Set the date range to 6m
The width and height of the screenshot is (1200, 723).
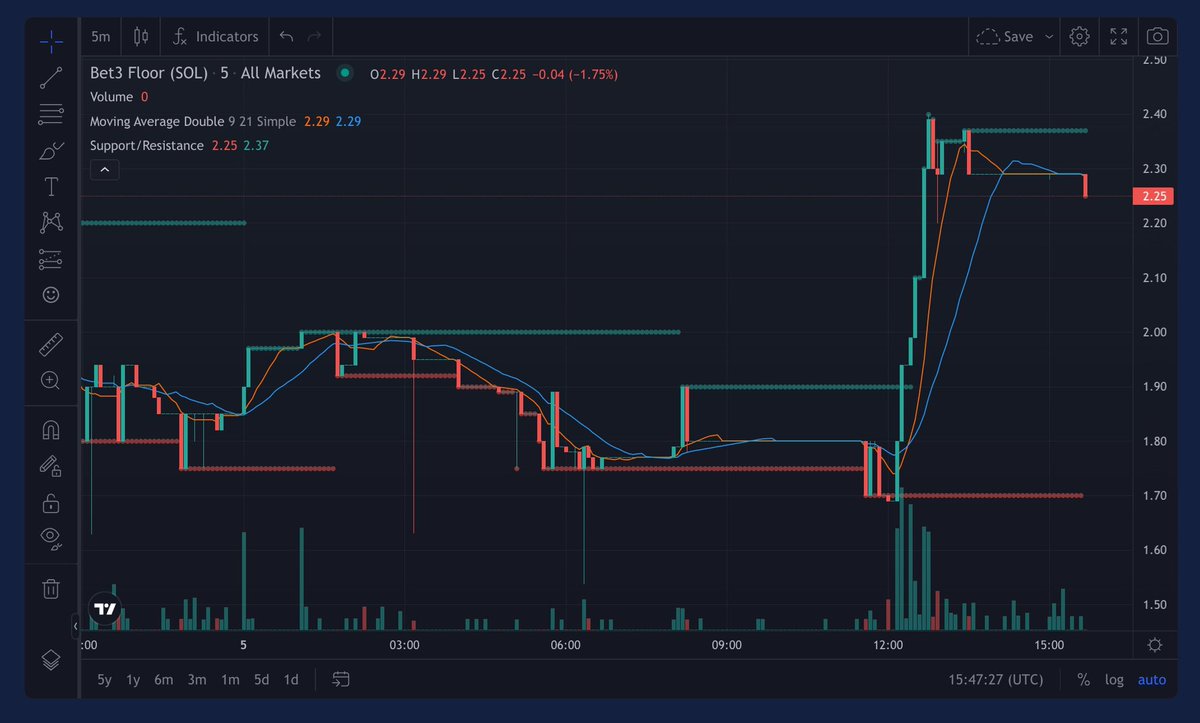164,680
